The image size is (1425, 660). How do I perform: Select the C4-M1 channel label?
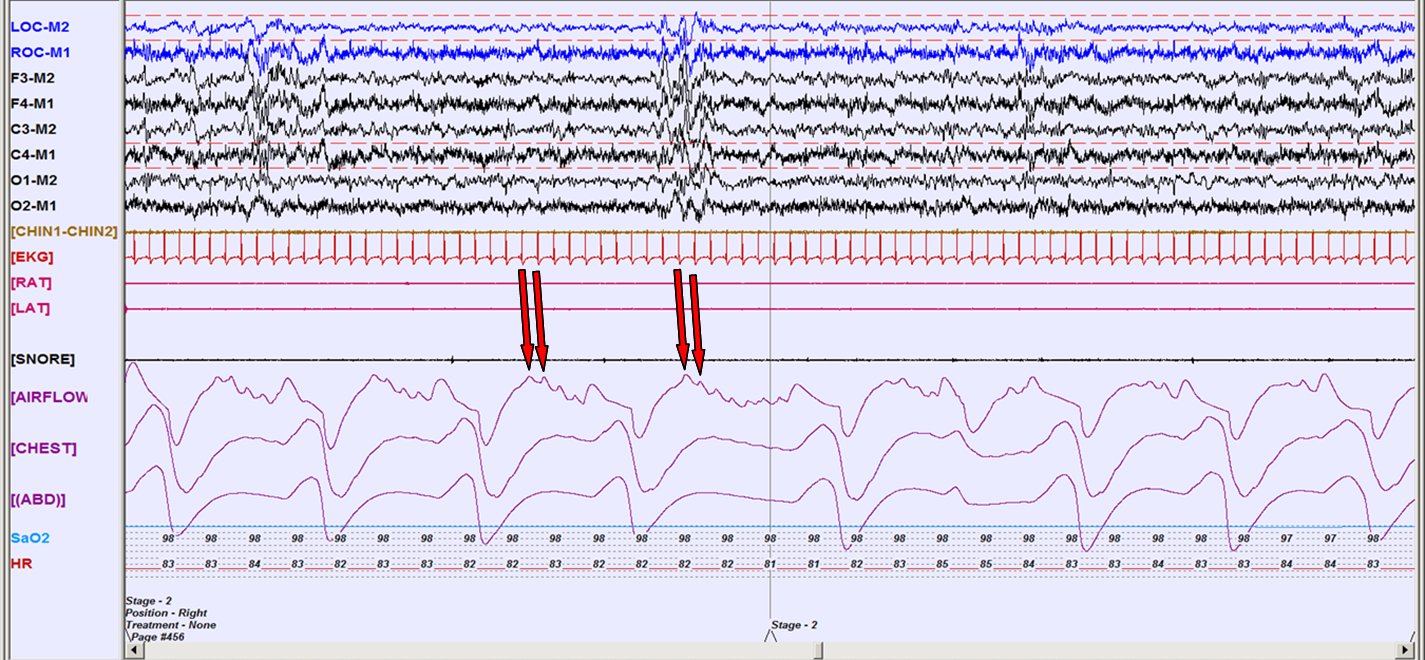click(34, 154)
